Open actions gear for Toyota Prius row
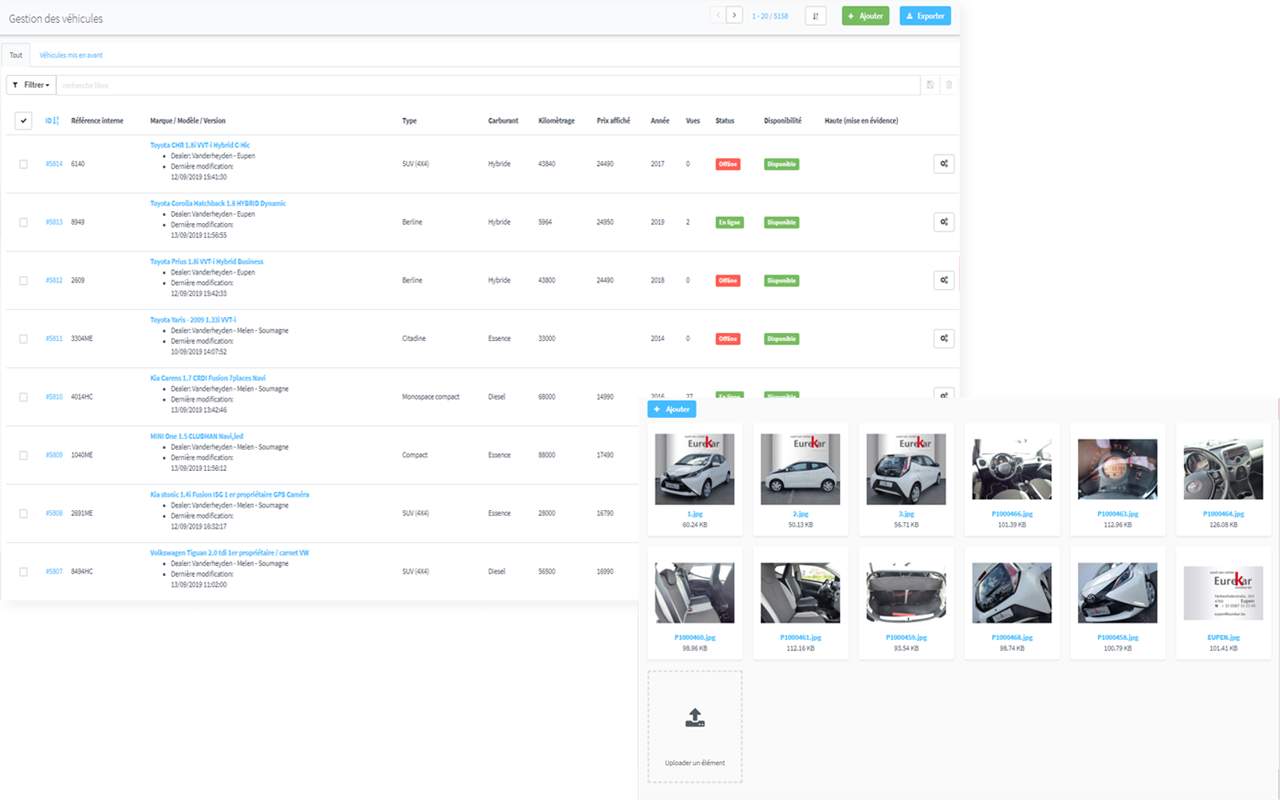 point(943,280)
